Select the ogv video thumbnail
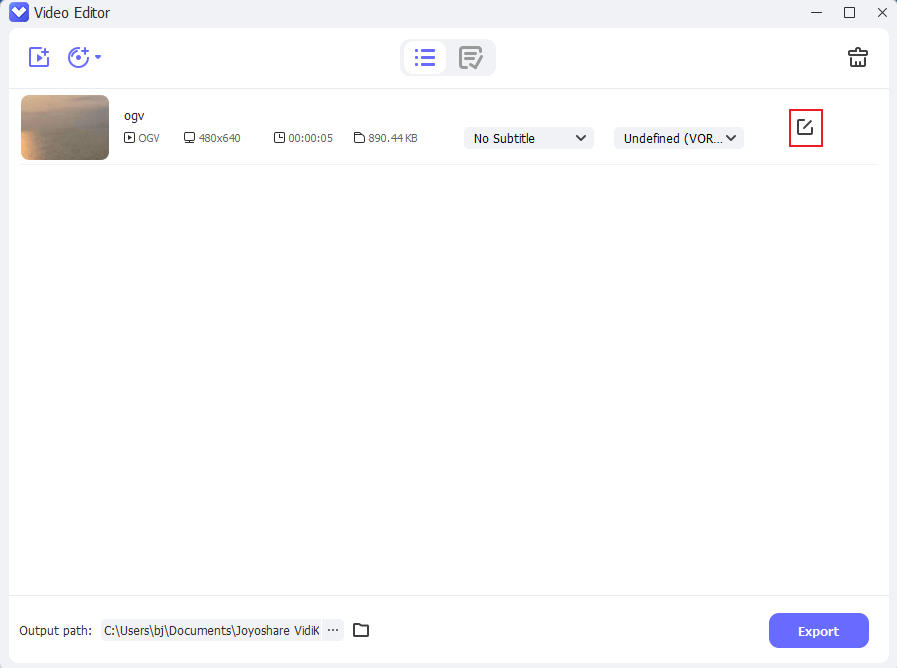Image resolution: width=897 pixels, height=668 pixels. pyautogui.click(x=65, y=128)
